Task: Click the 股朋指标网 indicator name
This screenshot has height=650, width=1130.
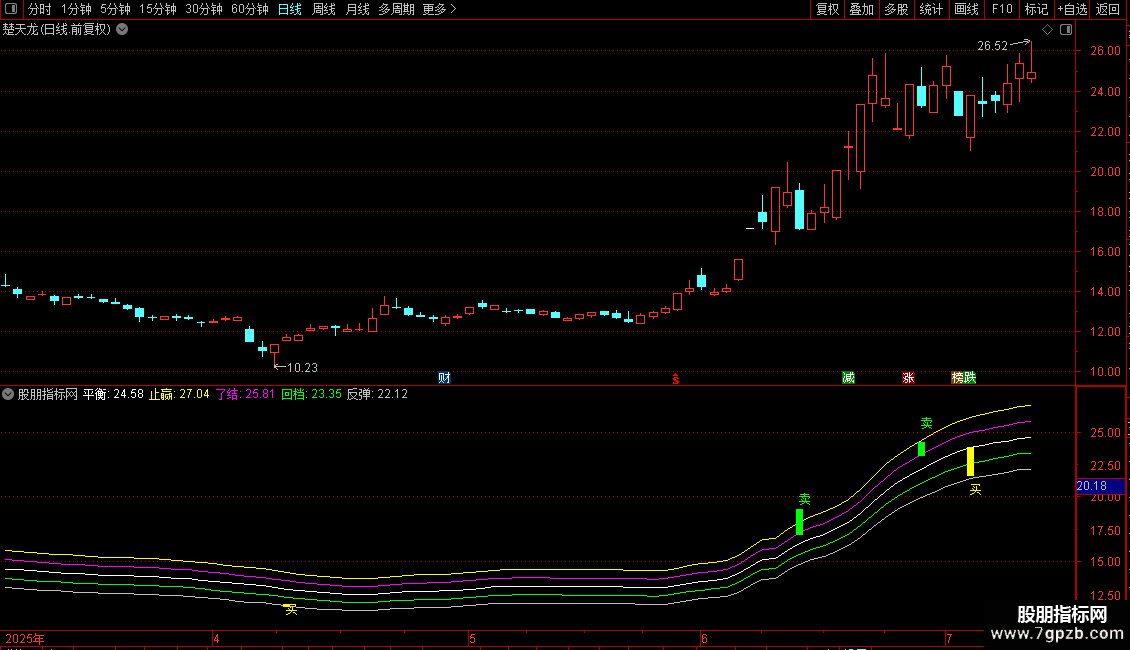Action: tap(48, 394)
